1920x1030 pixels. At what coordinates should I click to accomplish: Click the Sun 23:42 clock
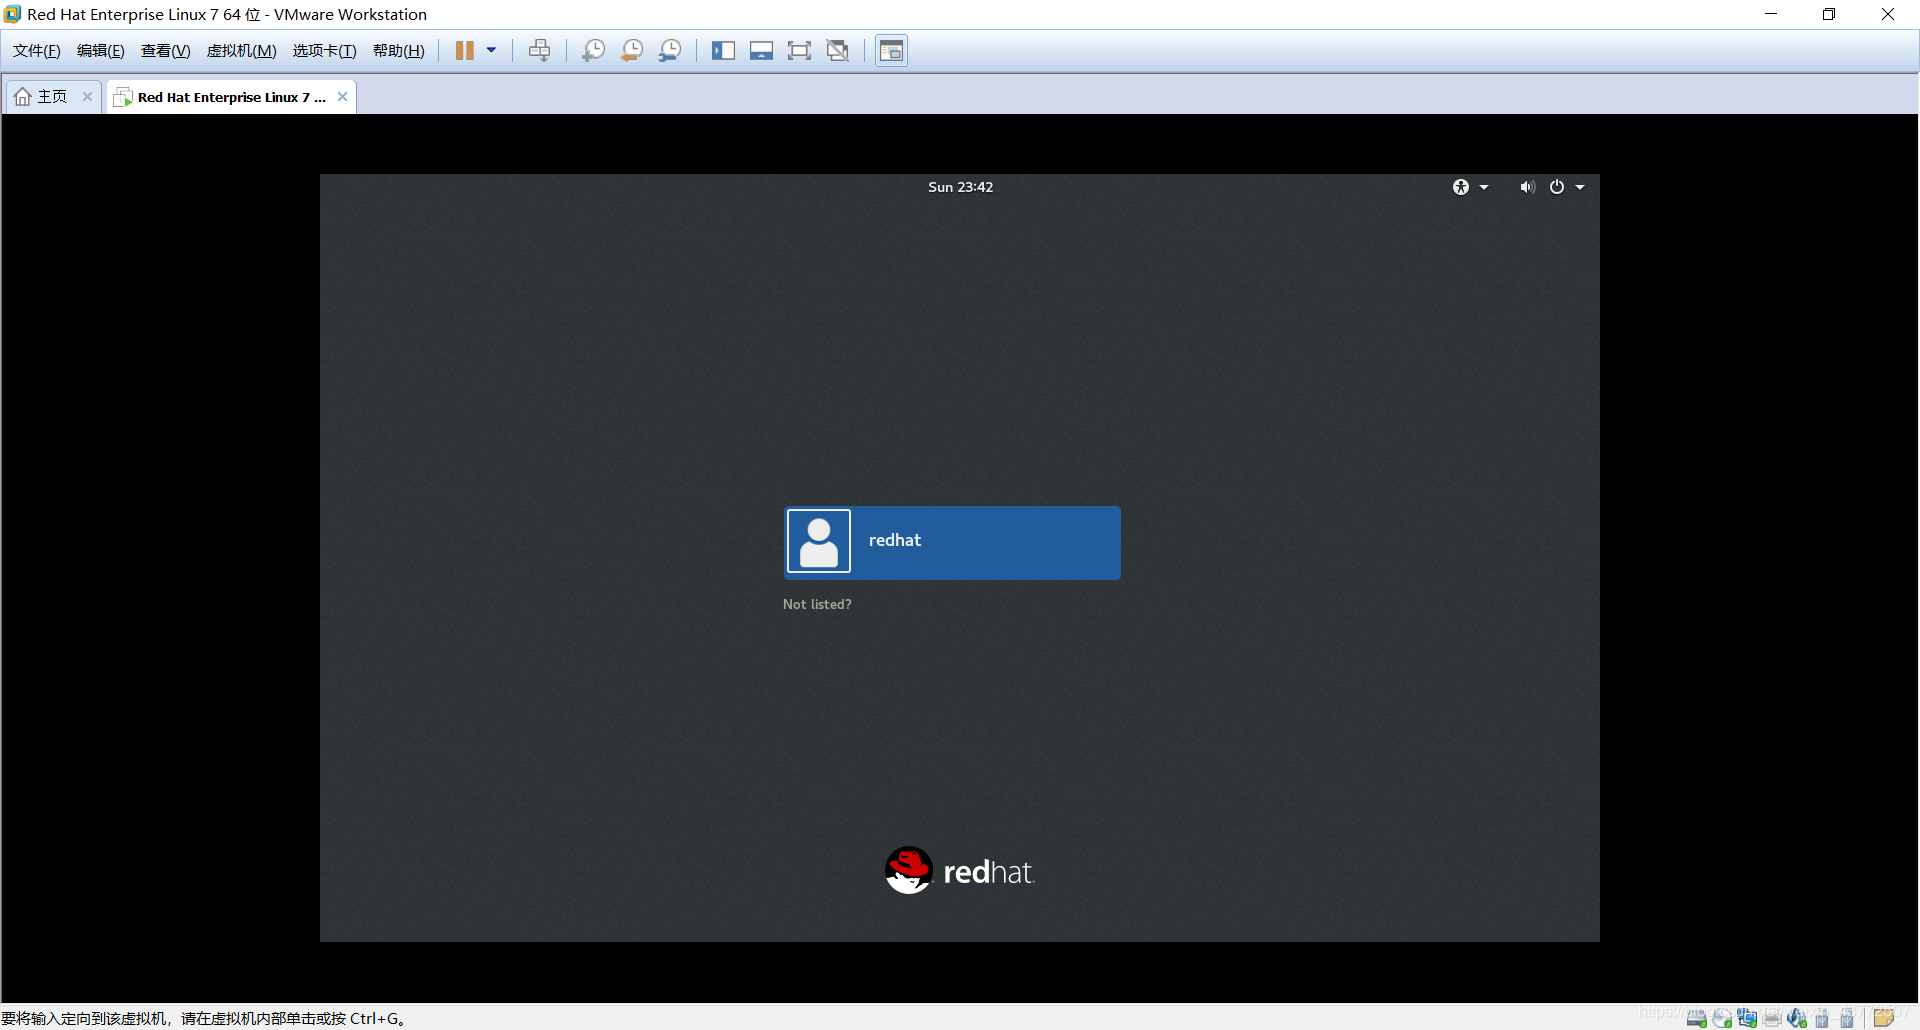(x=960, y=187)
